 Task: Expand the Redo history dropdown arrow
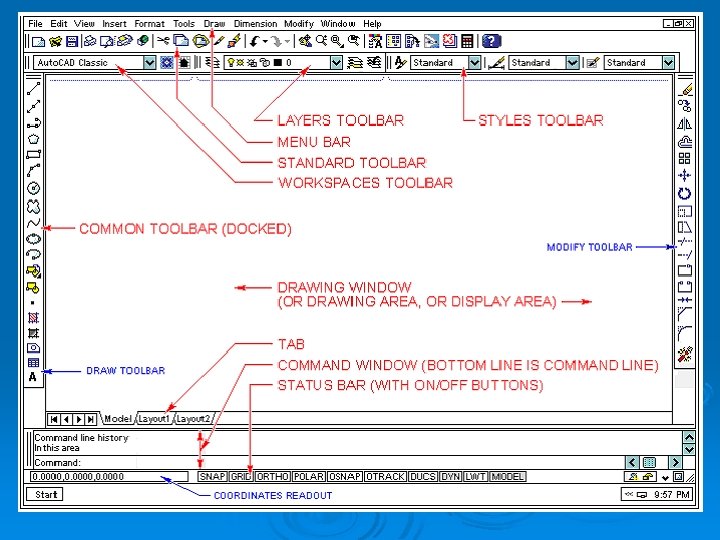(x=287, y=42)
